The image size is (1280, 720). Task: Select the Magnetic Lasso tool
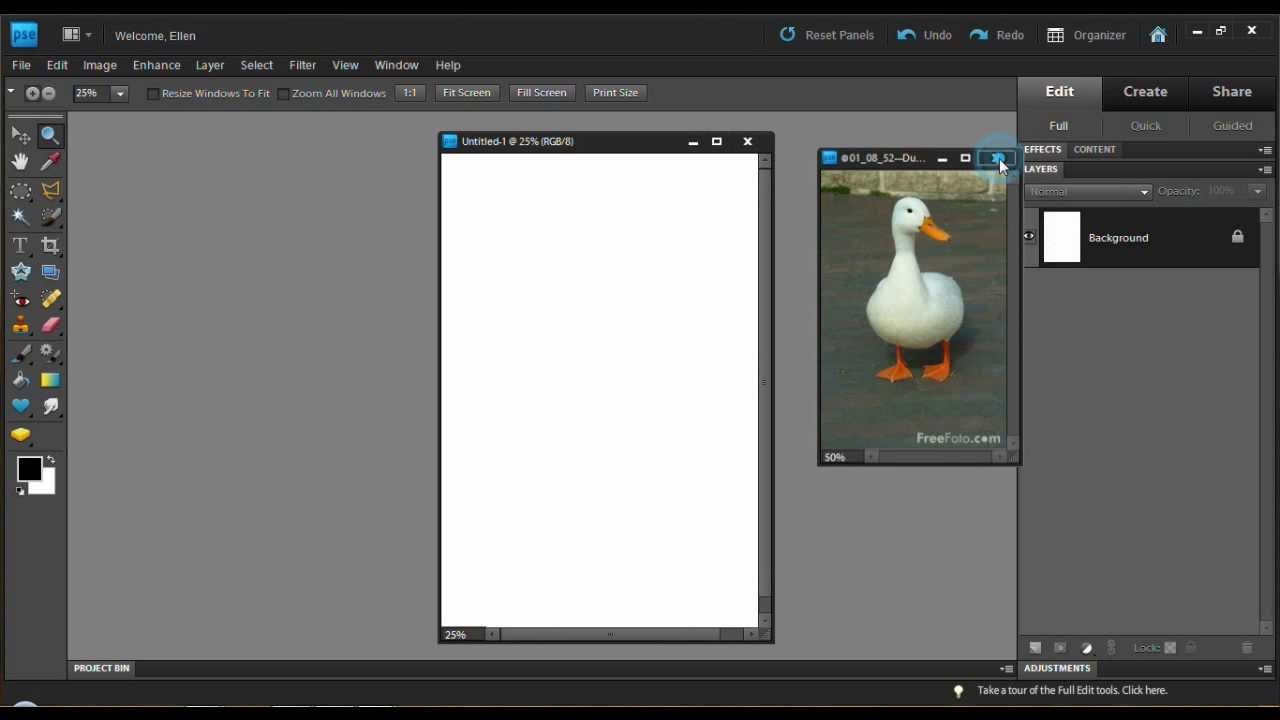point(50,190)
